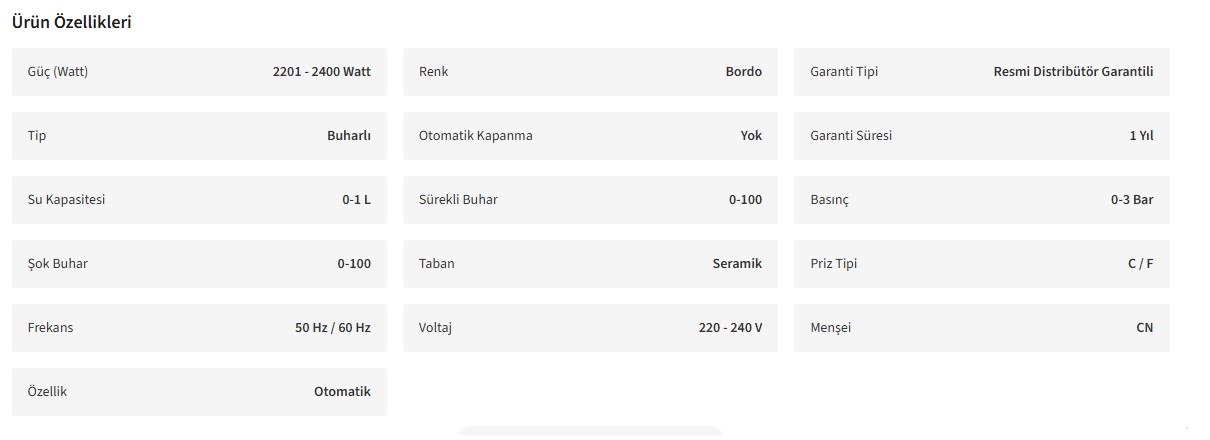Click the Voltaj label
The image size is (1210, 440).
click(x=435, y=328)
